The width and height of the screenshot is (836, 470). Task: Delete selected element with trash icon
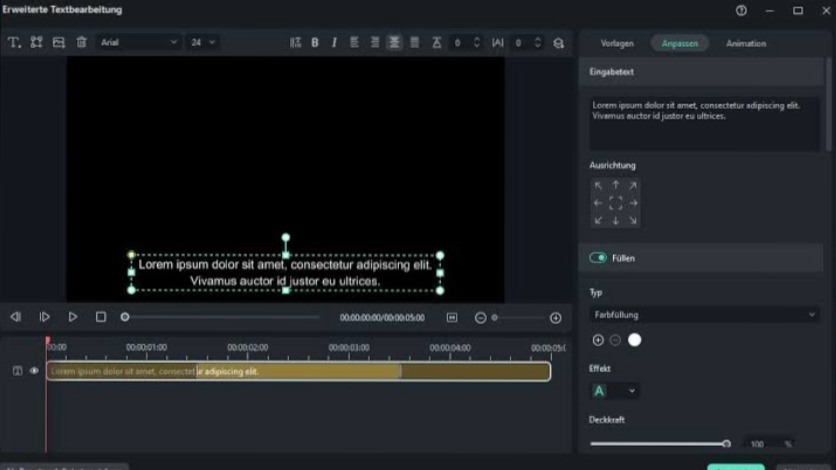[81, 43]
